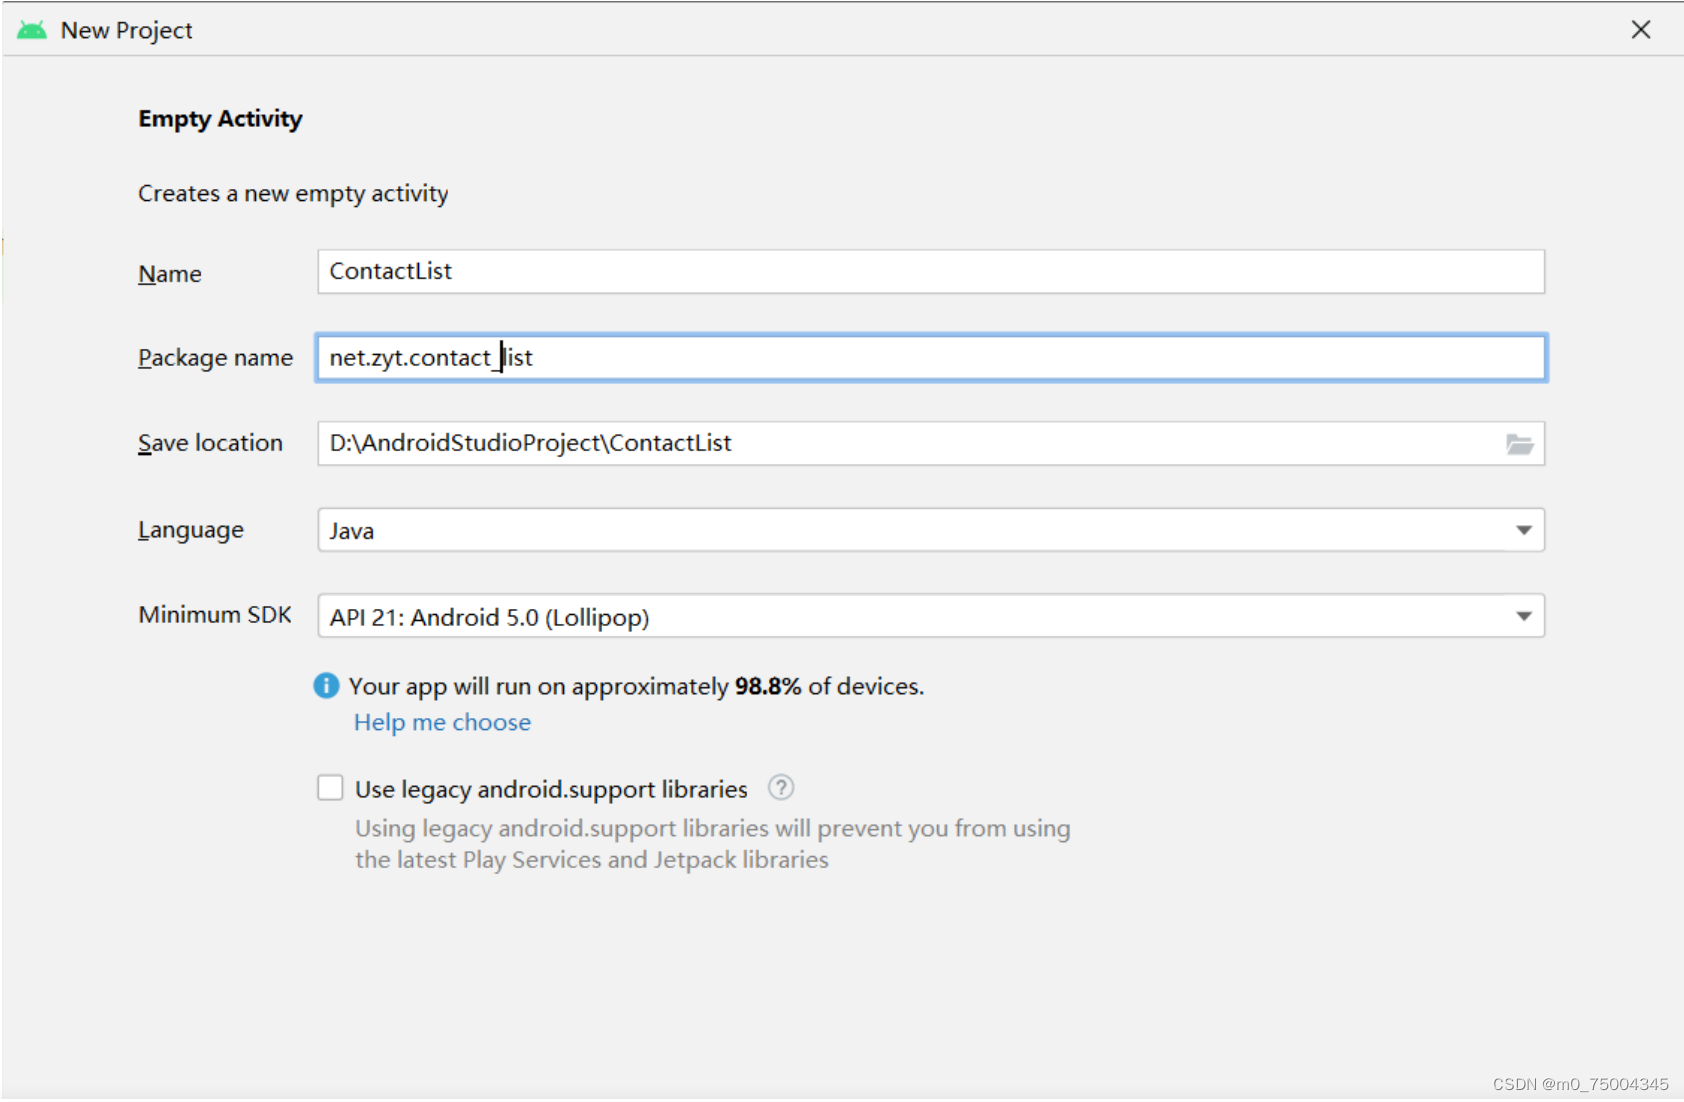Screen dimensions: 1684x1102
Task: Expand the Minimum SDK dropdown arrow
Action: click(x=1523, y=616)
